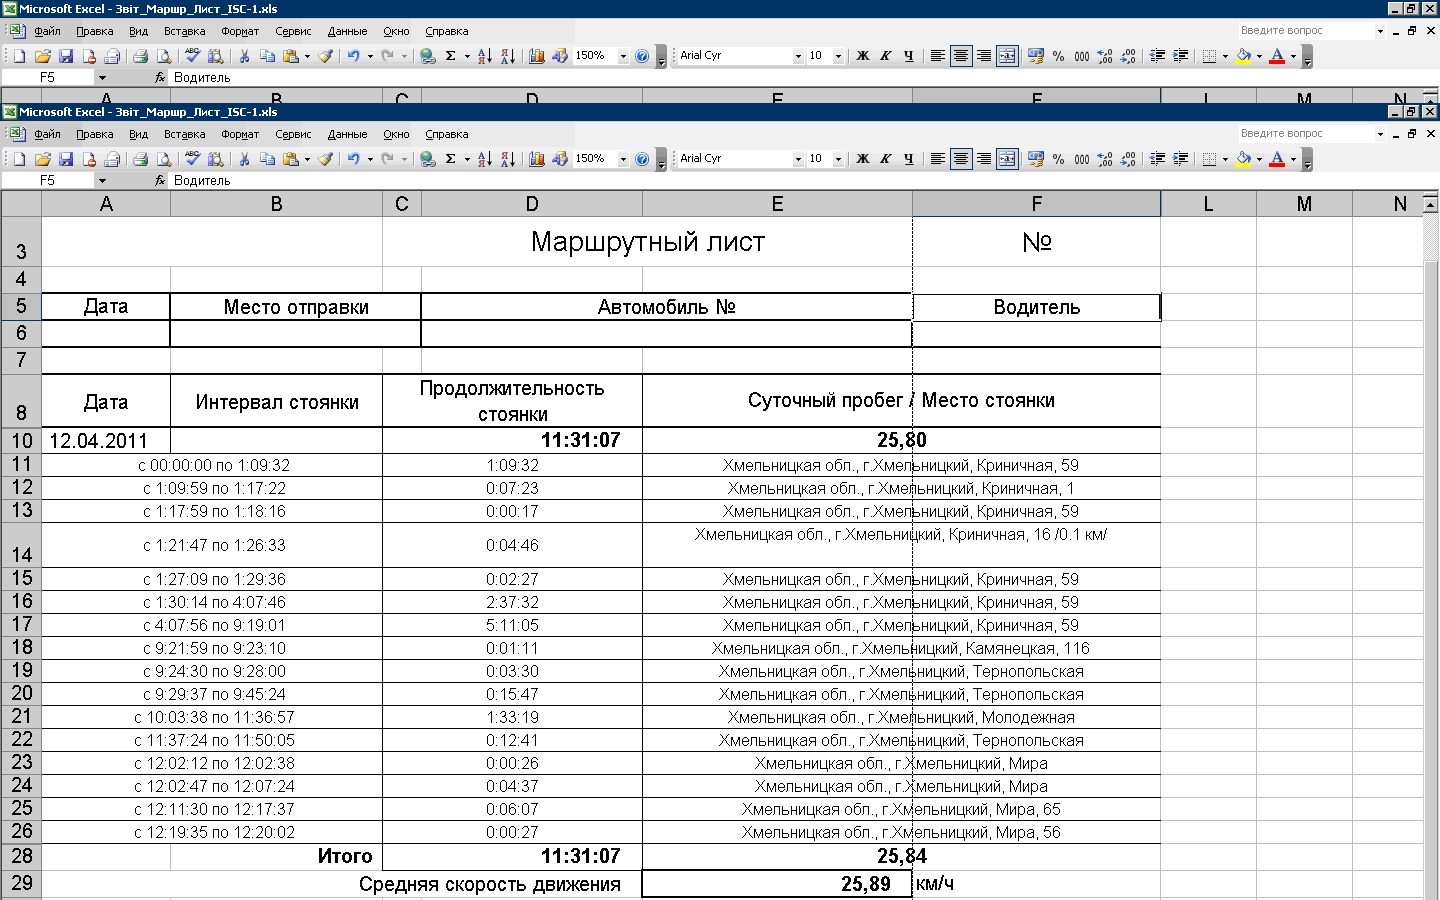
Task: Toggle center alignment in front Excel window
Action: 961,159
